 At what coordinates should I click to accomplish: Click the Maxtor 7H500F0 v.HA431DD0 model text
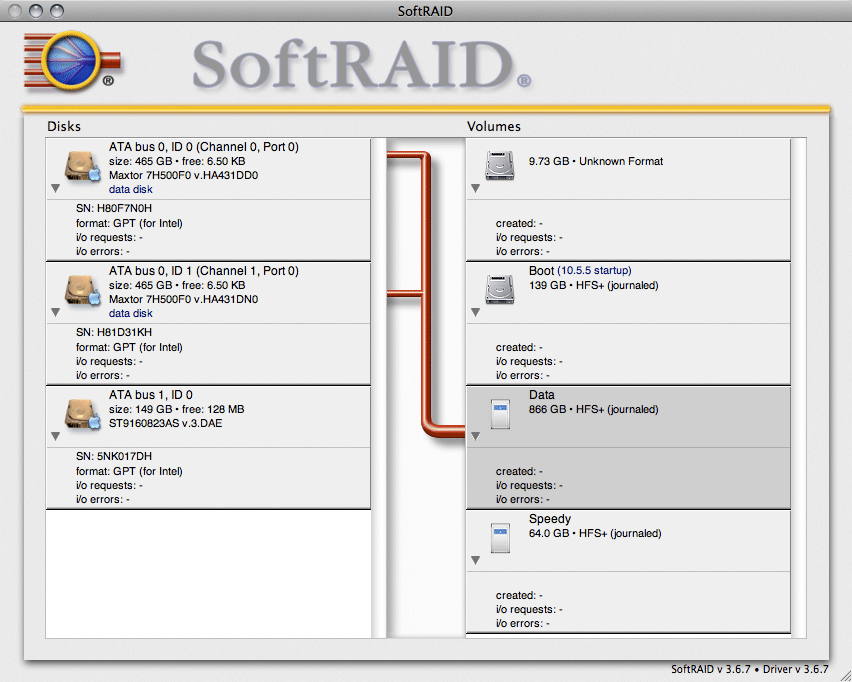pos(183,175)
